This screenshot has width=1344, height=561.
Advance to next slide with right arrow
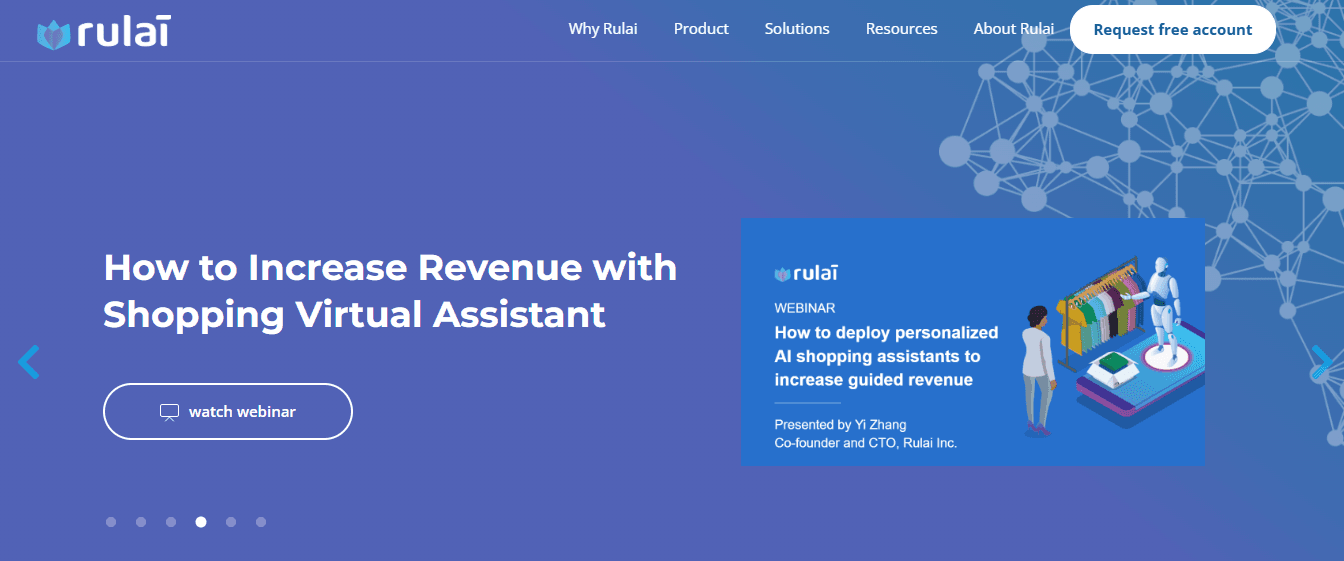pyautogui.click(x=1321, y=363)
